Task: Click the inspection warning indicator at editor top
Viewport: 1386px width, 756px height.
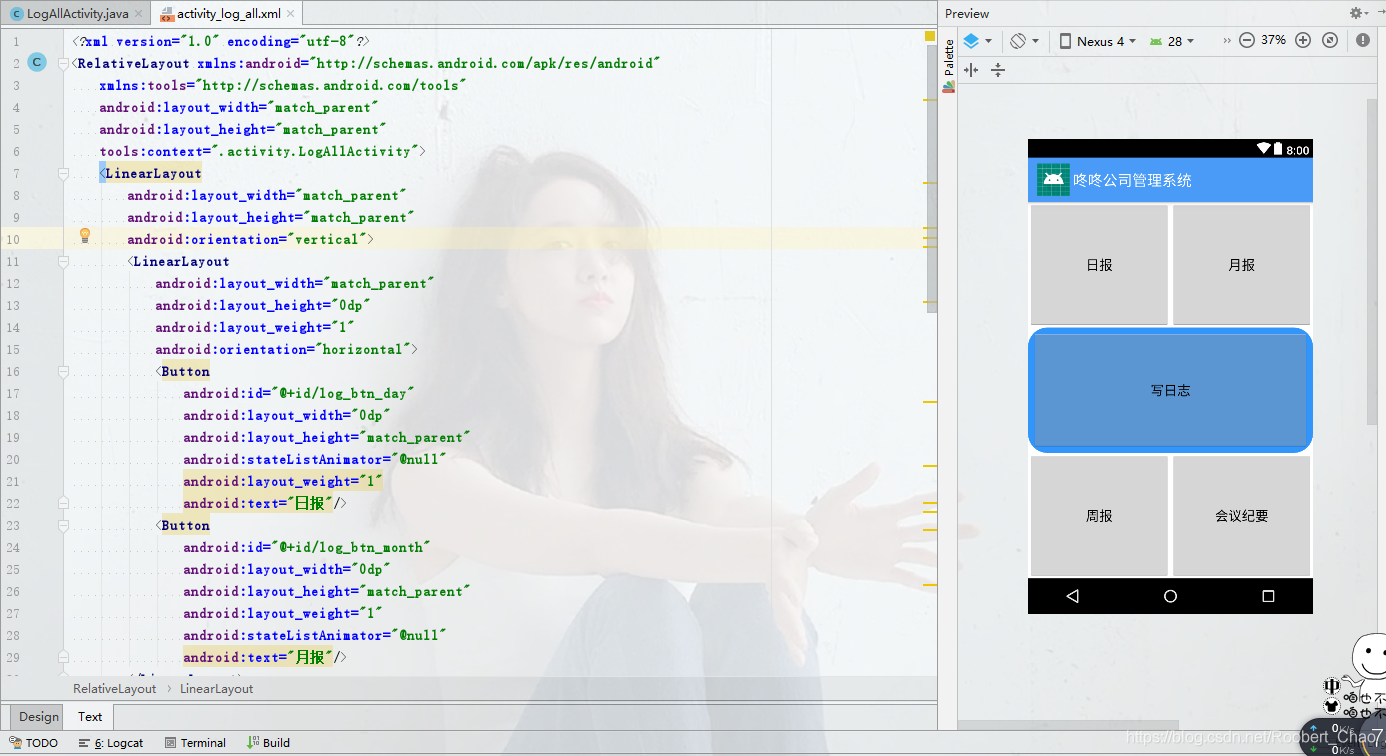Action: pyautogui.click(x=929, y=36)
